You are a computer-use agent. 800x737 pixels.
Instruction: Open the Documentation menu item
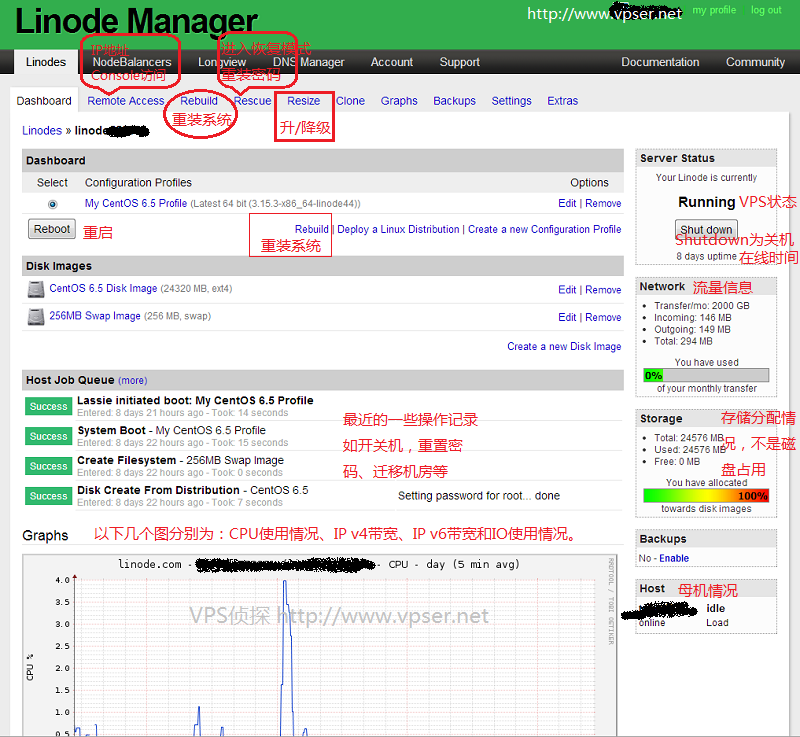coord(660,62)
